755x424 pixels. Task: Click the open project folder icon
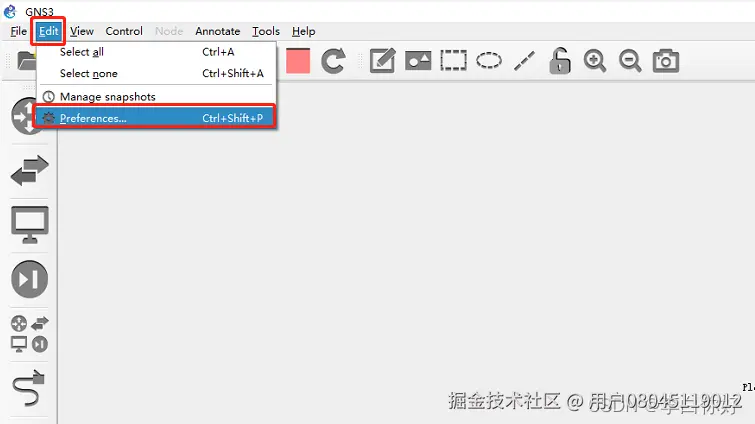click(26, 61)
